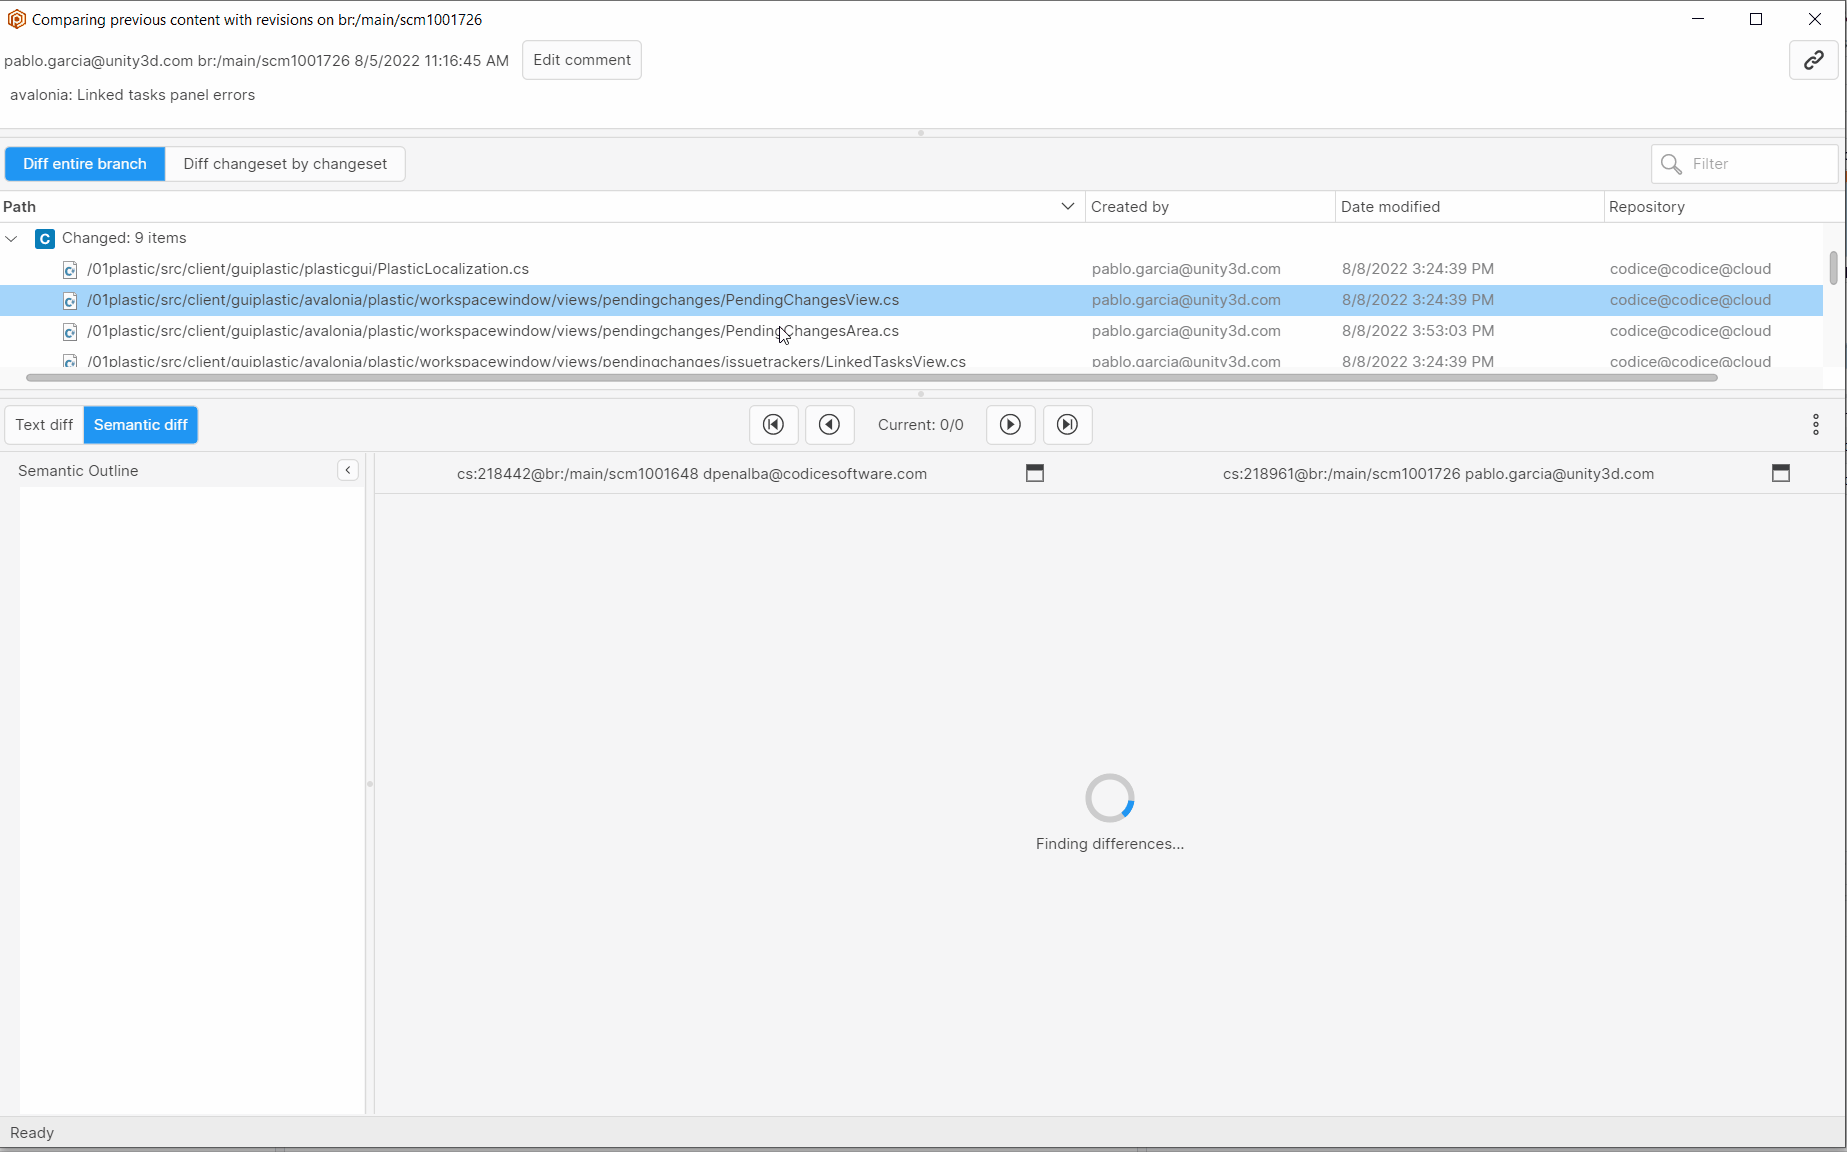Select Diff entire branch mode
The height and width of the screenshot is (1152, 1847).
coord(84,163)
